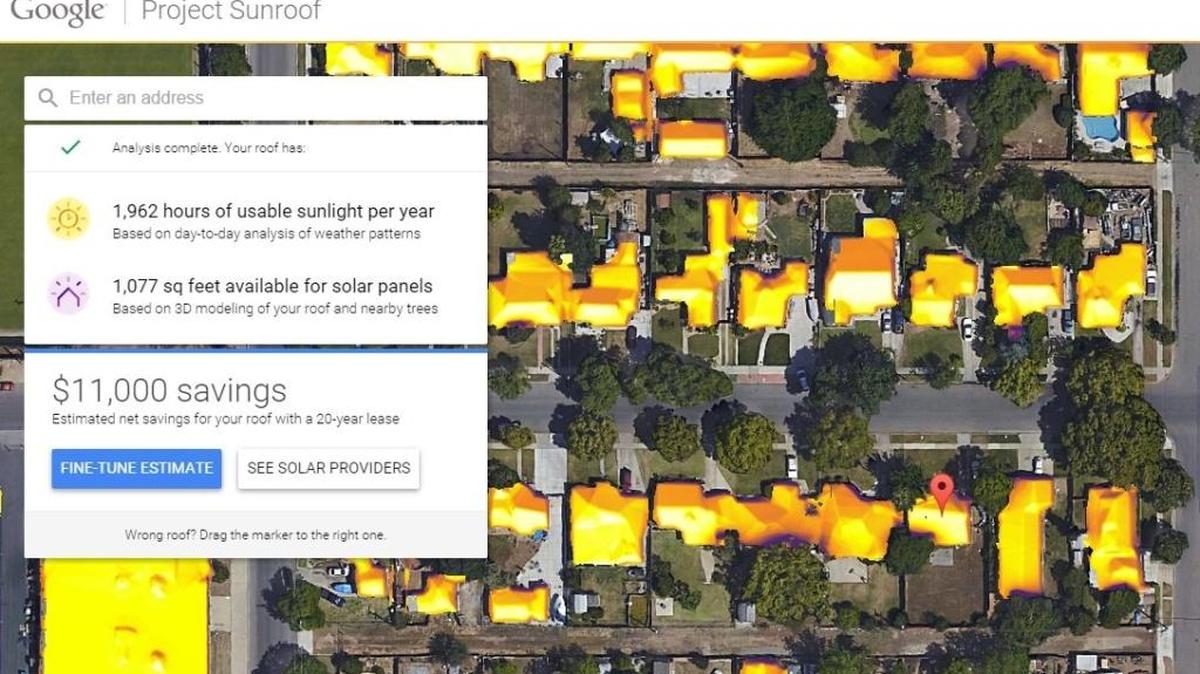Image resolution: width=1200 pixels, height=674 pixels.
Task: Click the green analysis complete checkmark
Action: [x=70, y=147]
